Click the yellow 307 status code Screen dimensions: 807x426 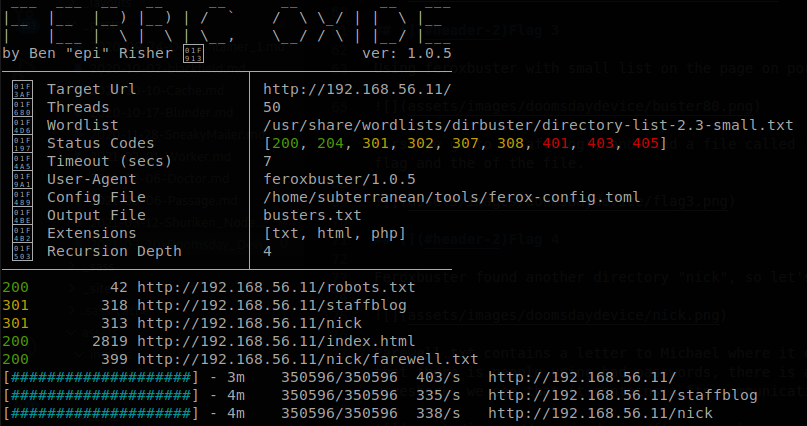(x=465, y=144)
